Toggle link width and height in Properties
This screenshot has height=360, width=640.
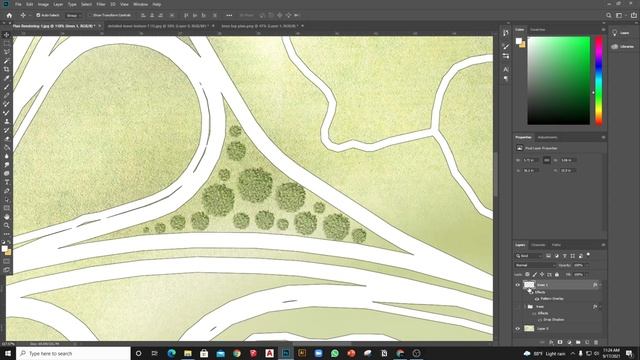pyautogui.click(x=547, y=160)
